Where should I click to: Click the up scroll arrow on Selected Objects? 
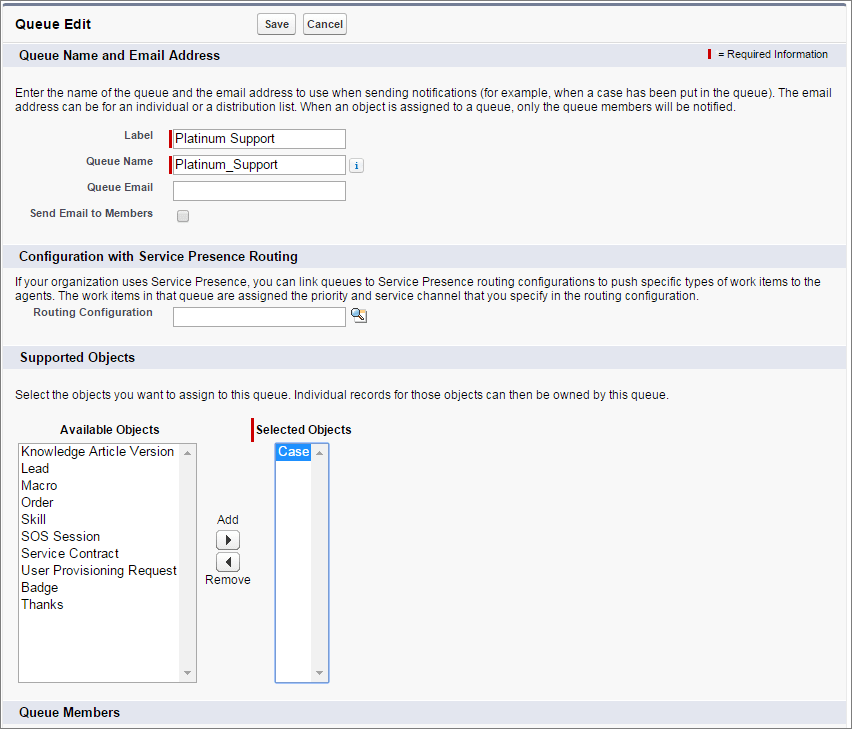[321, 451]
